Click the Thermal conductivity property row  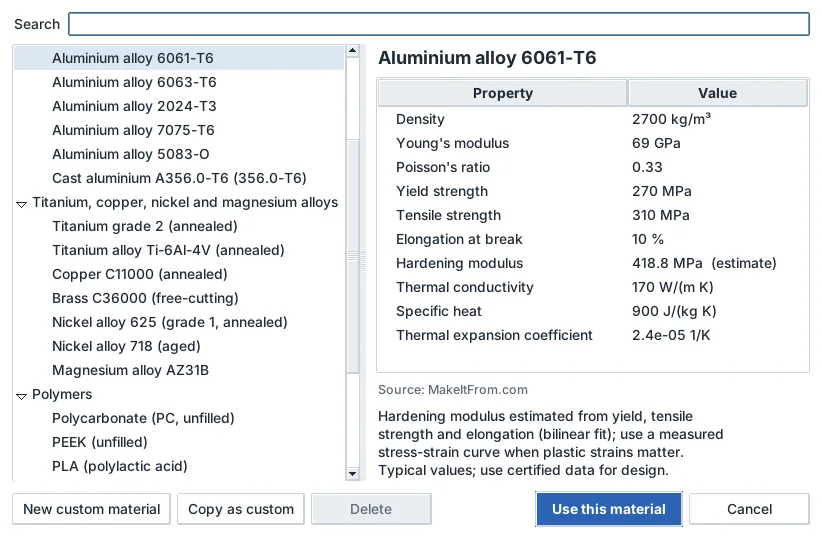point(593,287)
